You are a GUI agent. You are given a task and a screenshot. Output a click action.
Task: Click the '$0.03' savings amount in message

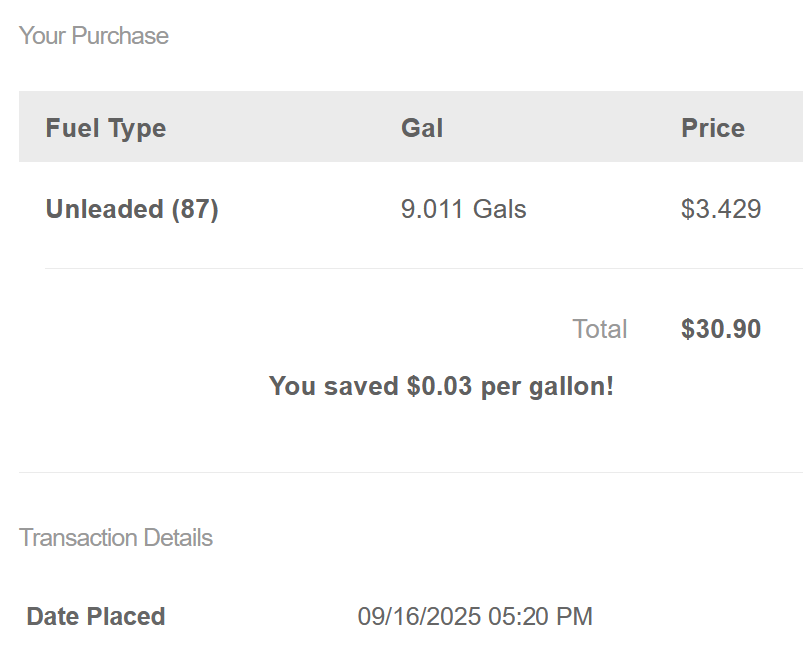(x=439, y=386)
